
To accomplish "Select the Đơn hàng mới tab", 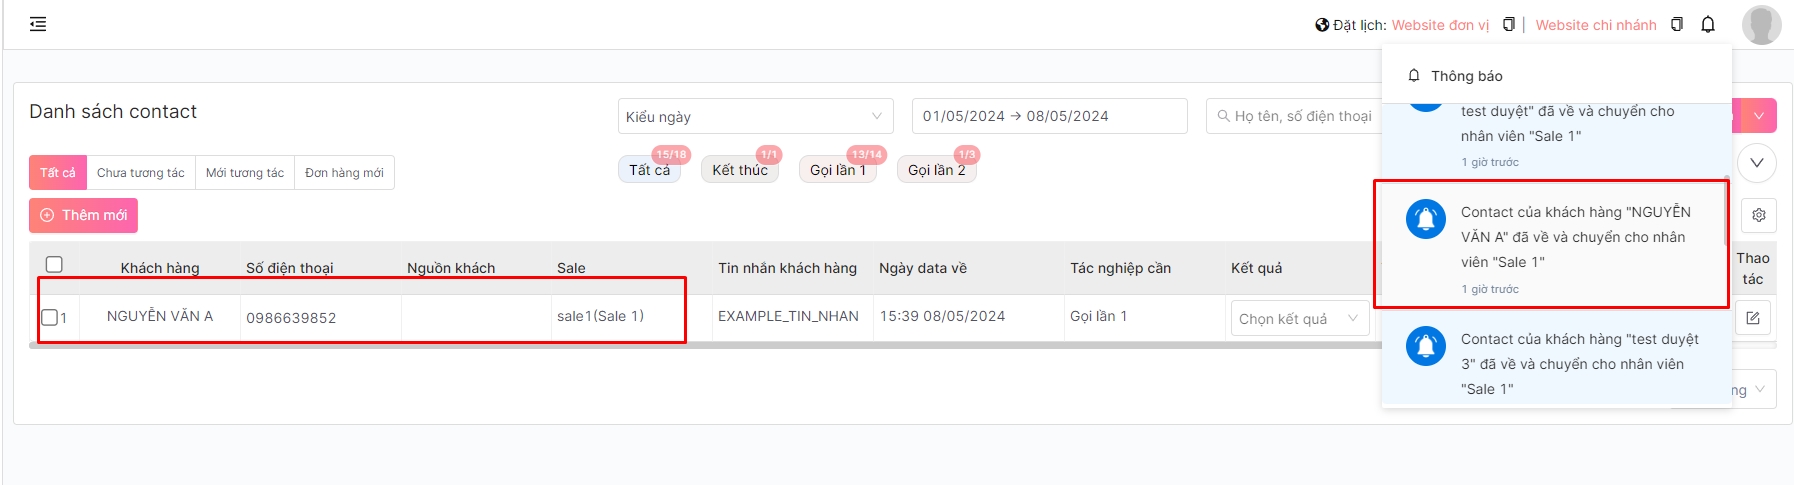I will tap(344, 173).
